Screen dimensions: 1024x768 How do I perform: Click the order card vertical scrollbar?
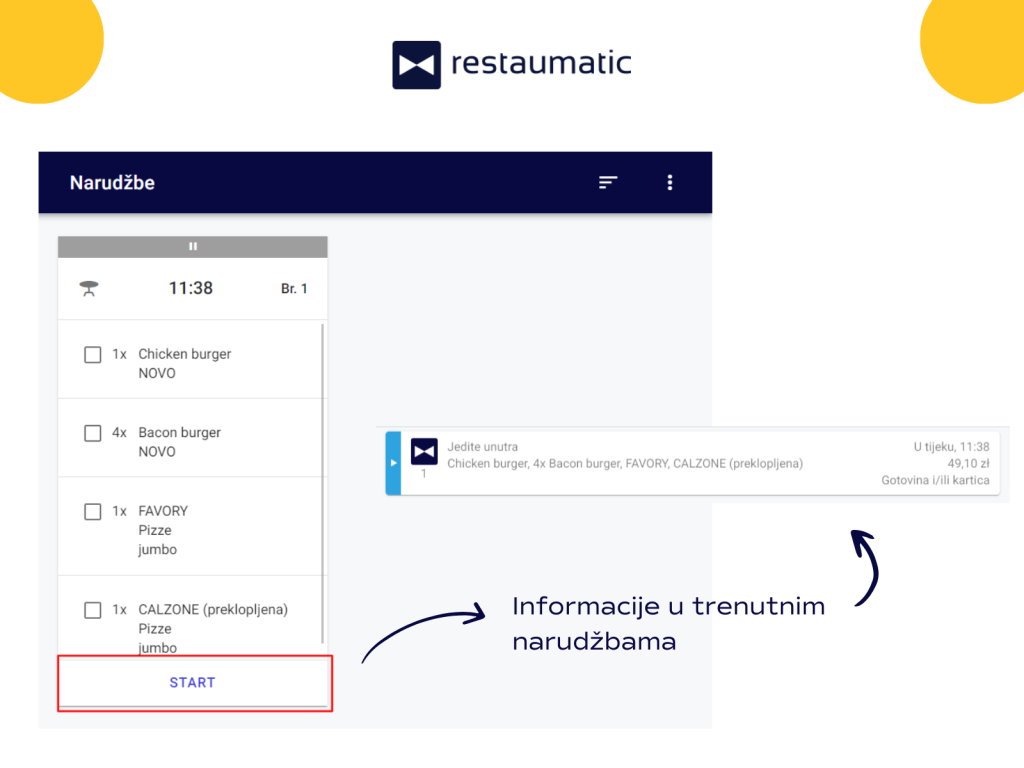323,483
